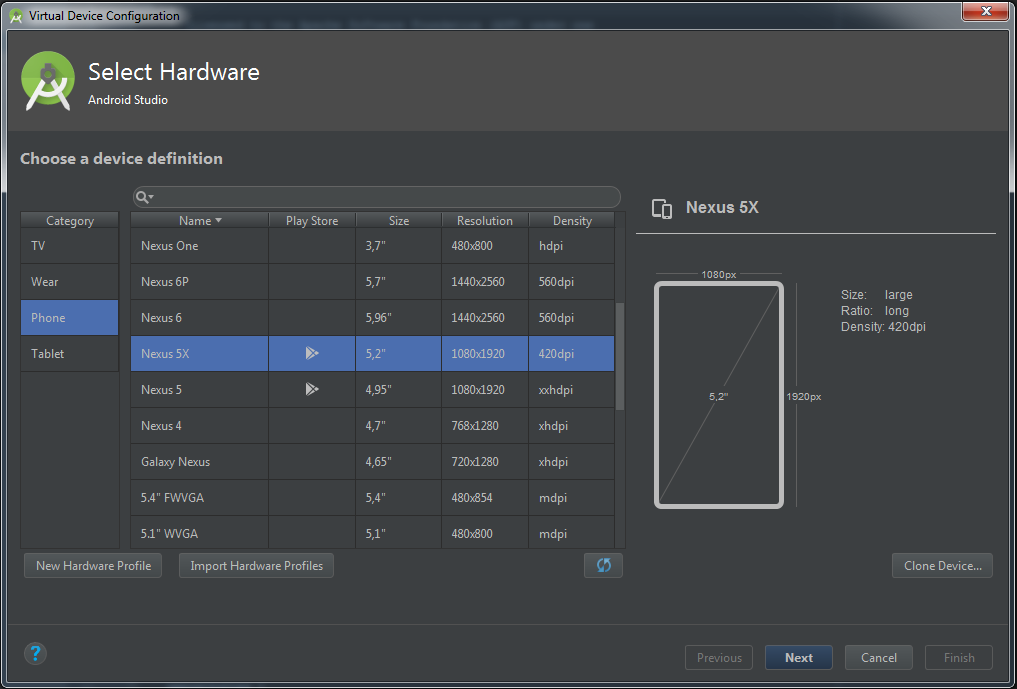This screenshot has height=689, width=1017.
Task: Click the Android Studio logo in header
Action: pos(48,81)
